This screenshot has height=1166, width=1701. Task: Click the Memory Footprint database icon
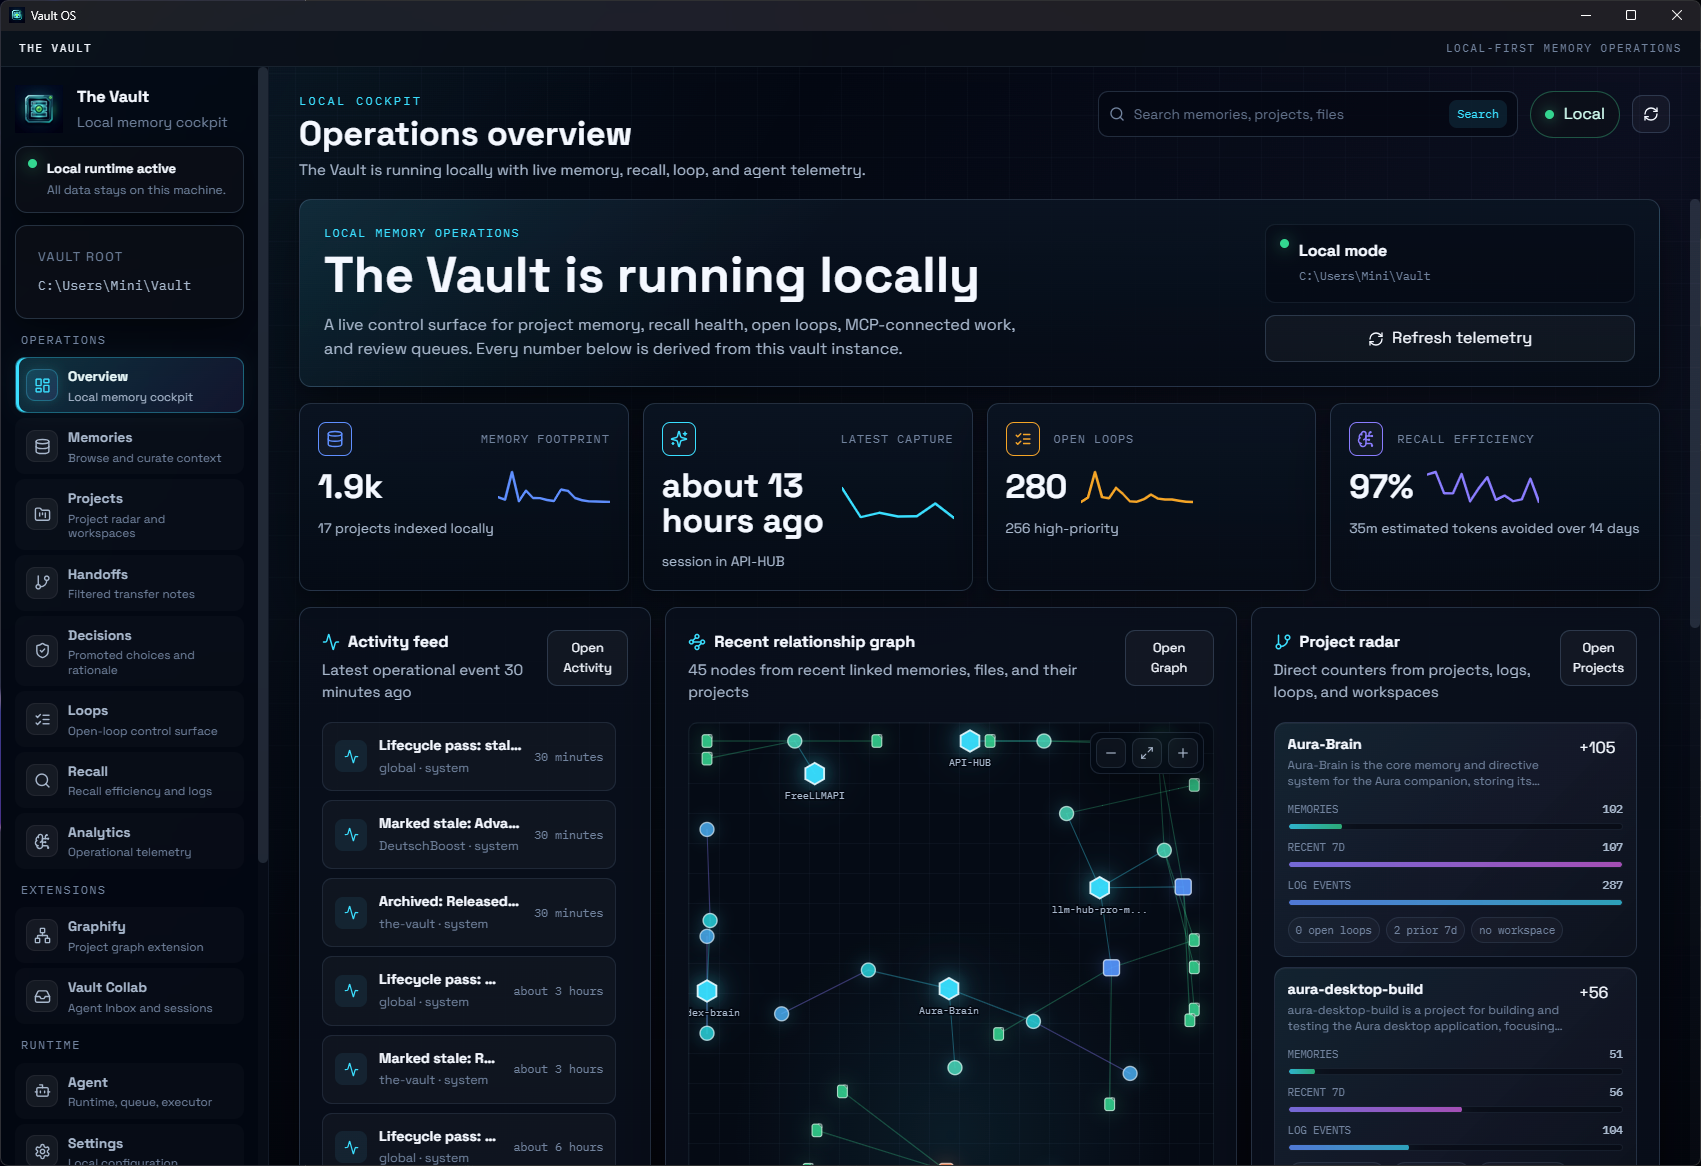pos(335,439)
